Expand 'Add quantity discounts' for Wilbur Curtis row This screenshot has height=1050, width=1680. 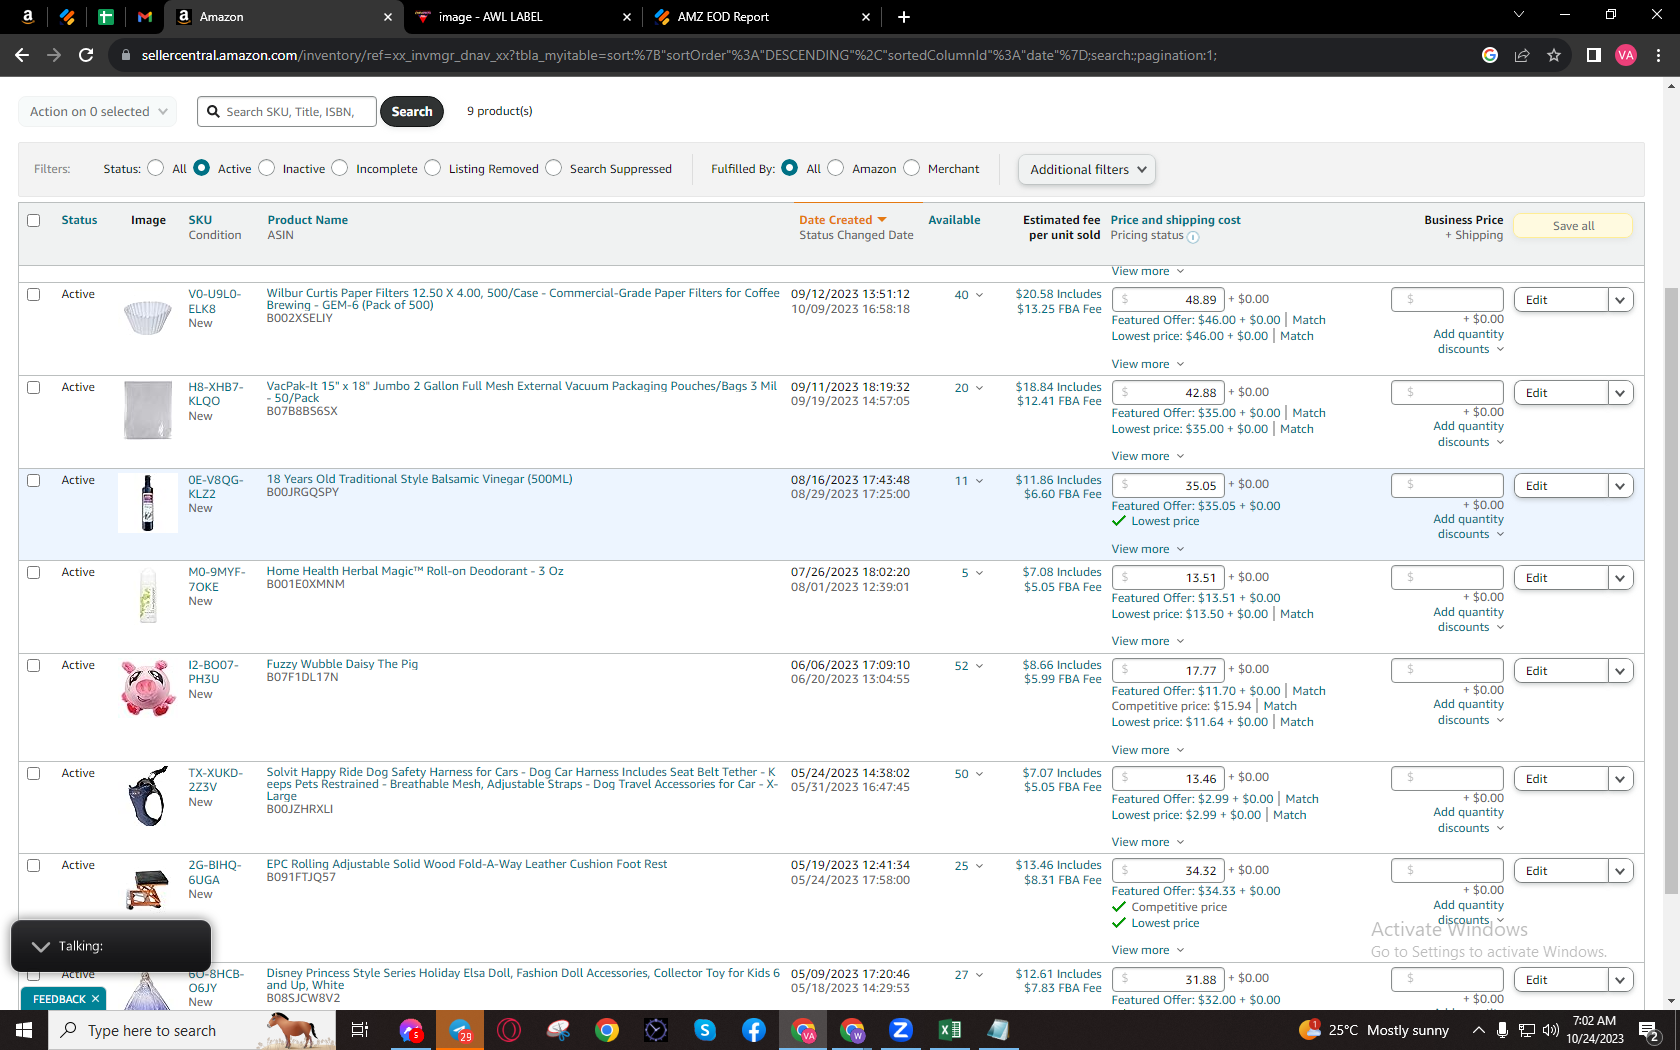point(1468,342)
